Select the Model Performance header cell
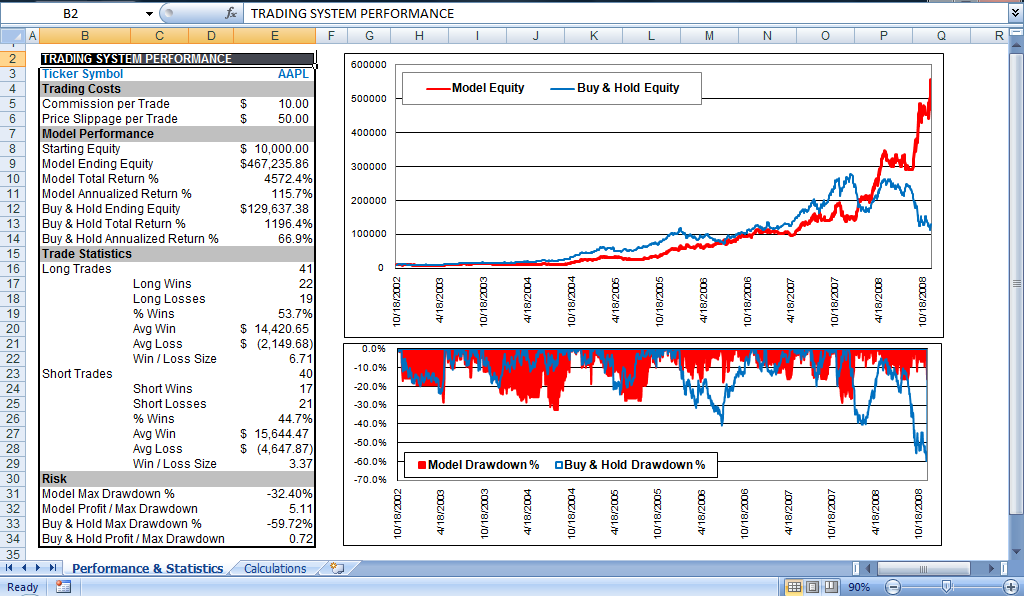Image resolution: width=1024 pixels, height=596 pixels. [x=177, y=134]
